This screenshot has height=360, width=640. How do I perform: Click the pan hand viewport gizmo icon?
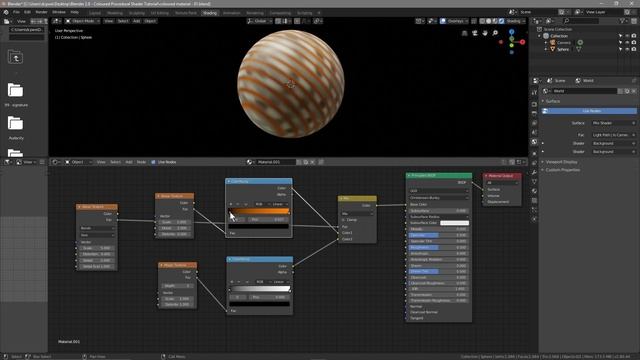click(485, 33)
